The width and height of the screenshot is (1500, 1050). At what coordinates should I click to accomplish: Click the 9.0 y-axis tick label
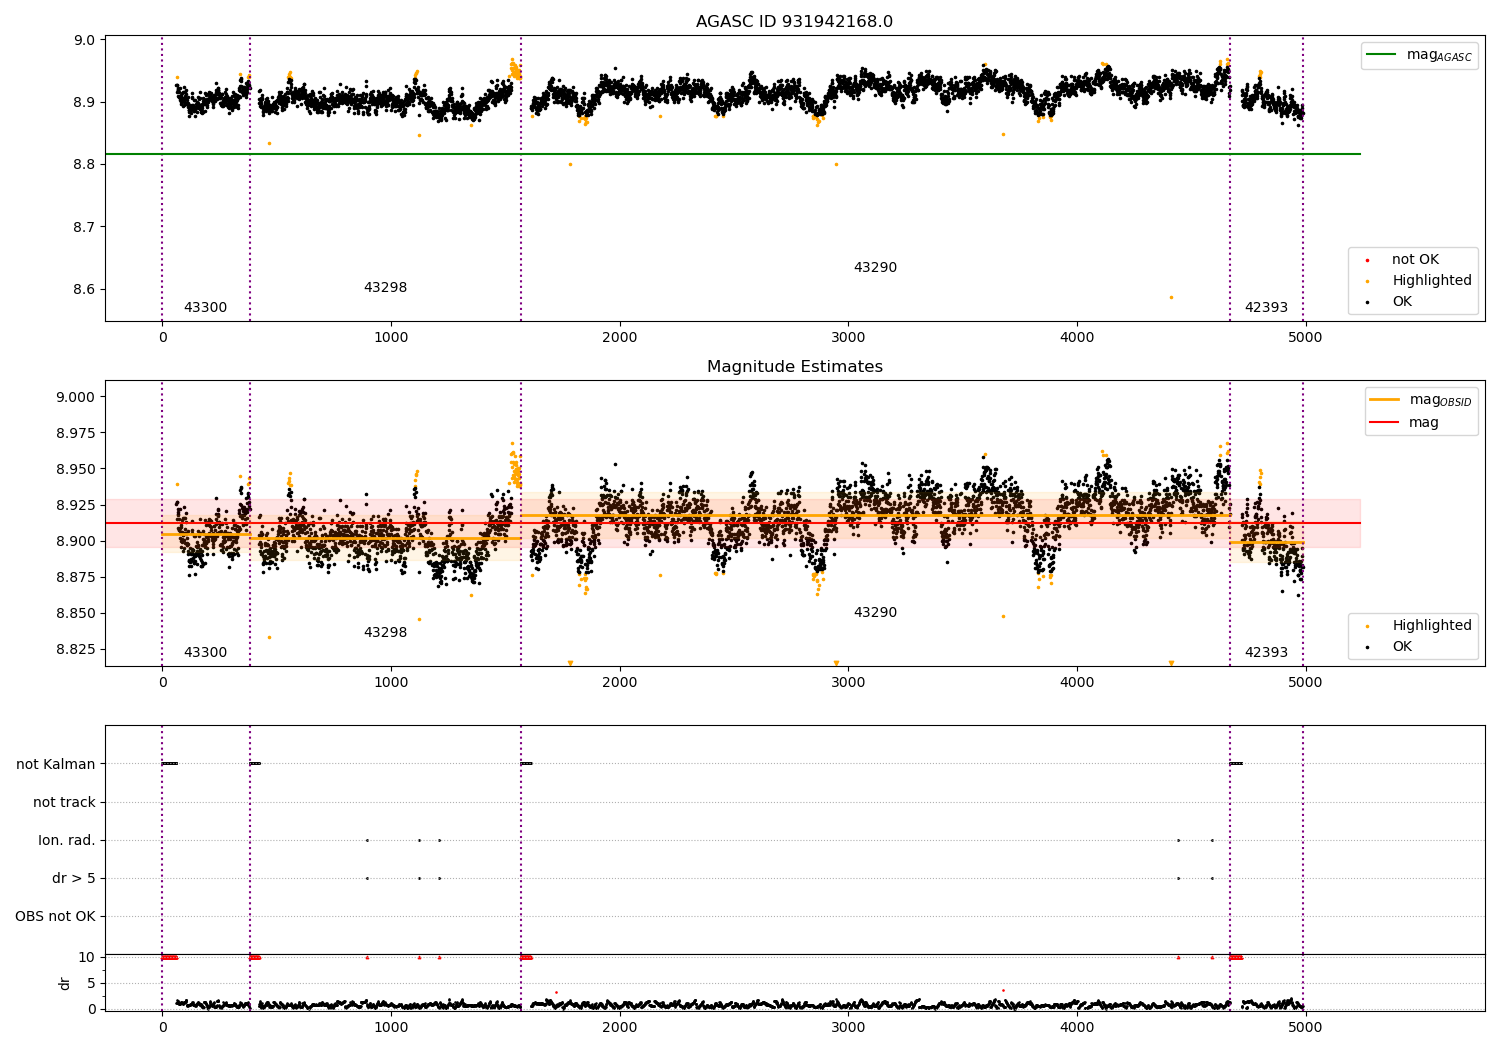tap(85, 40)
